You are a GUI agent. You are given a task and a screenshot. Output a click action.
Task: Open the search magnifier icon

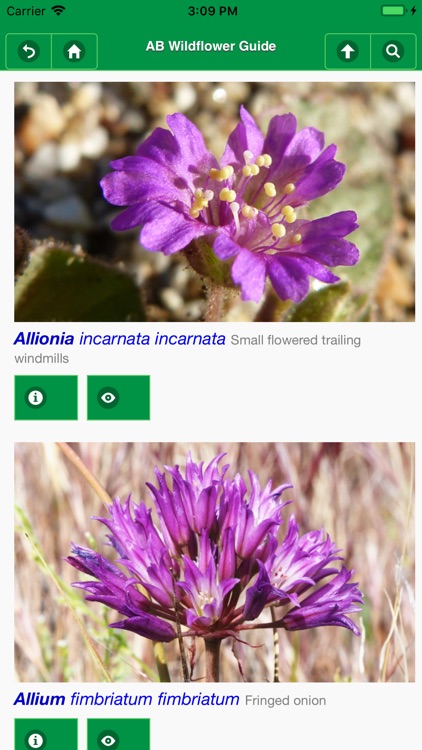(x=393, y=51)
